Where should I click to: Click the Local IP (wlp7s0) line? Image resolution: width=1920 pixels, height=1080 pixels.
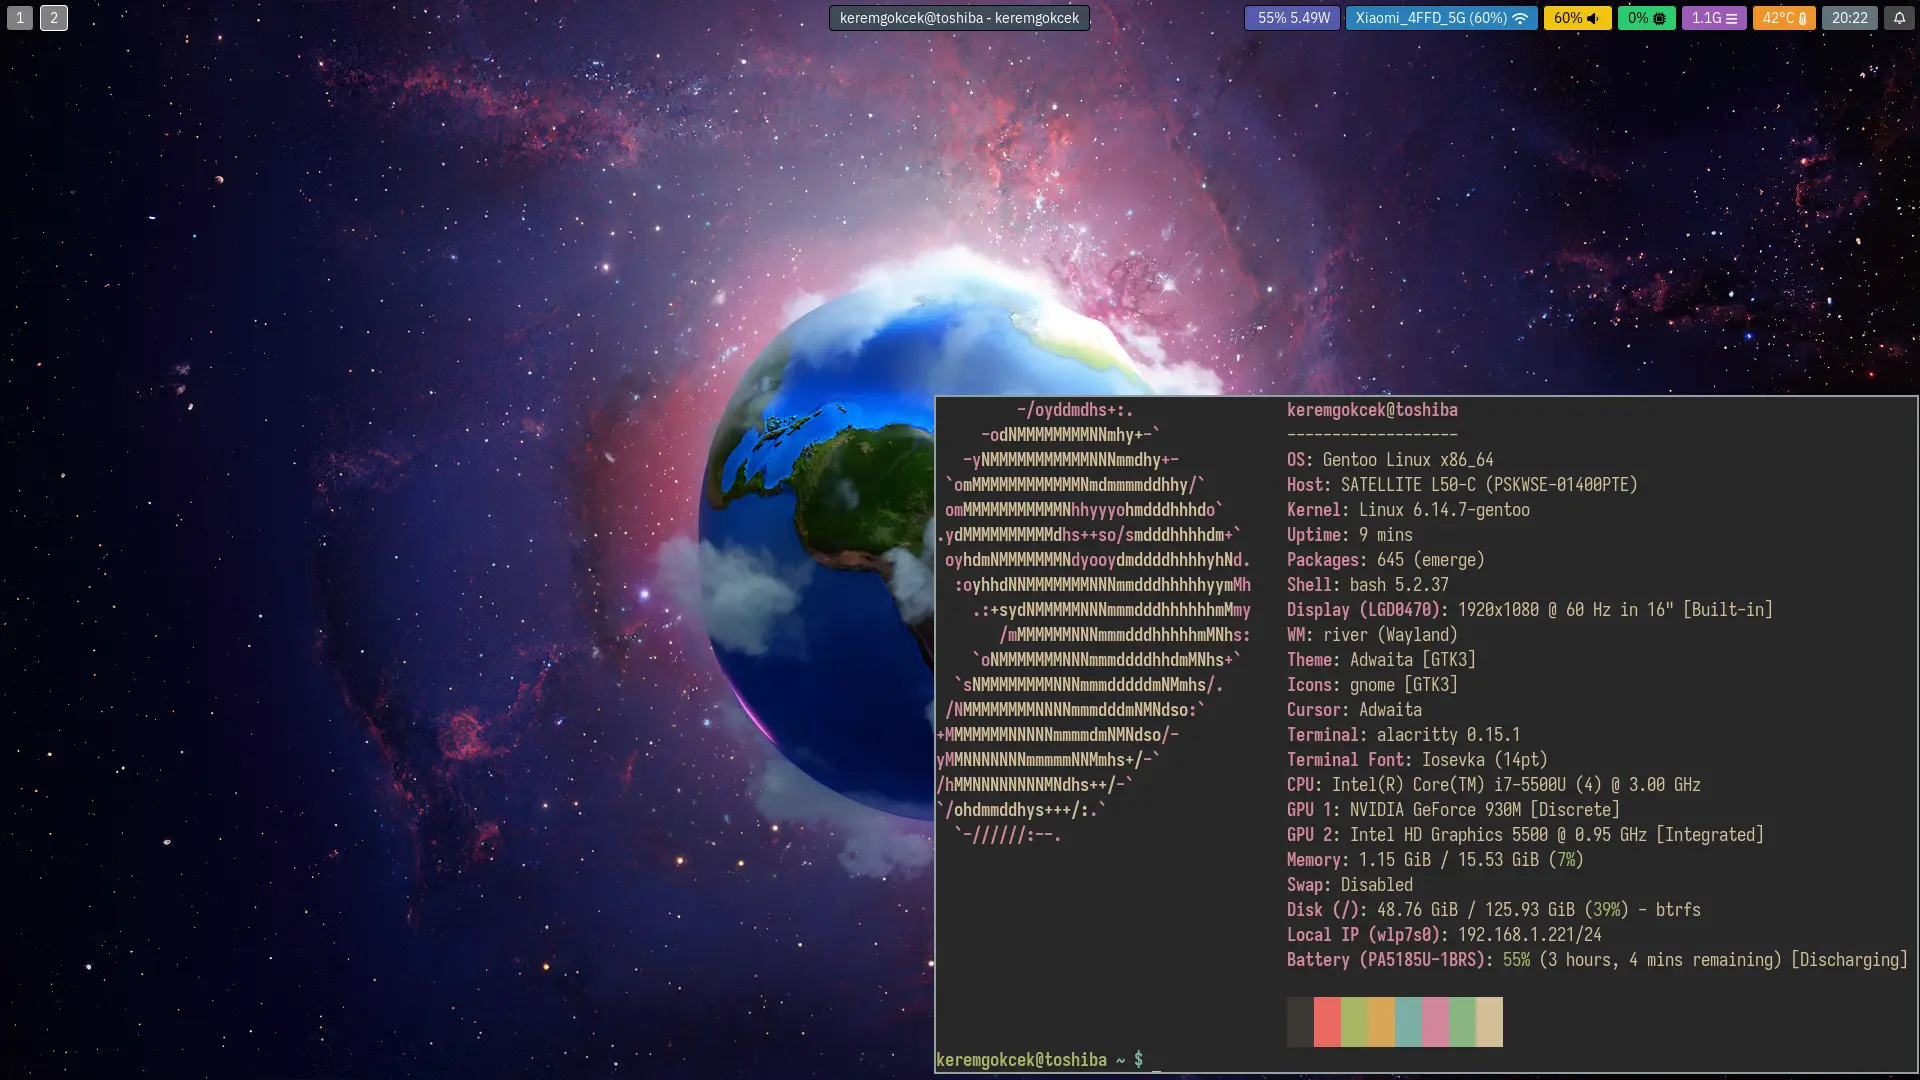(1444, 935)
